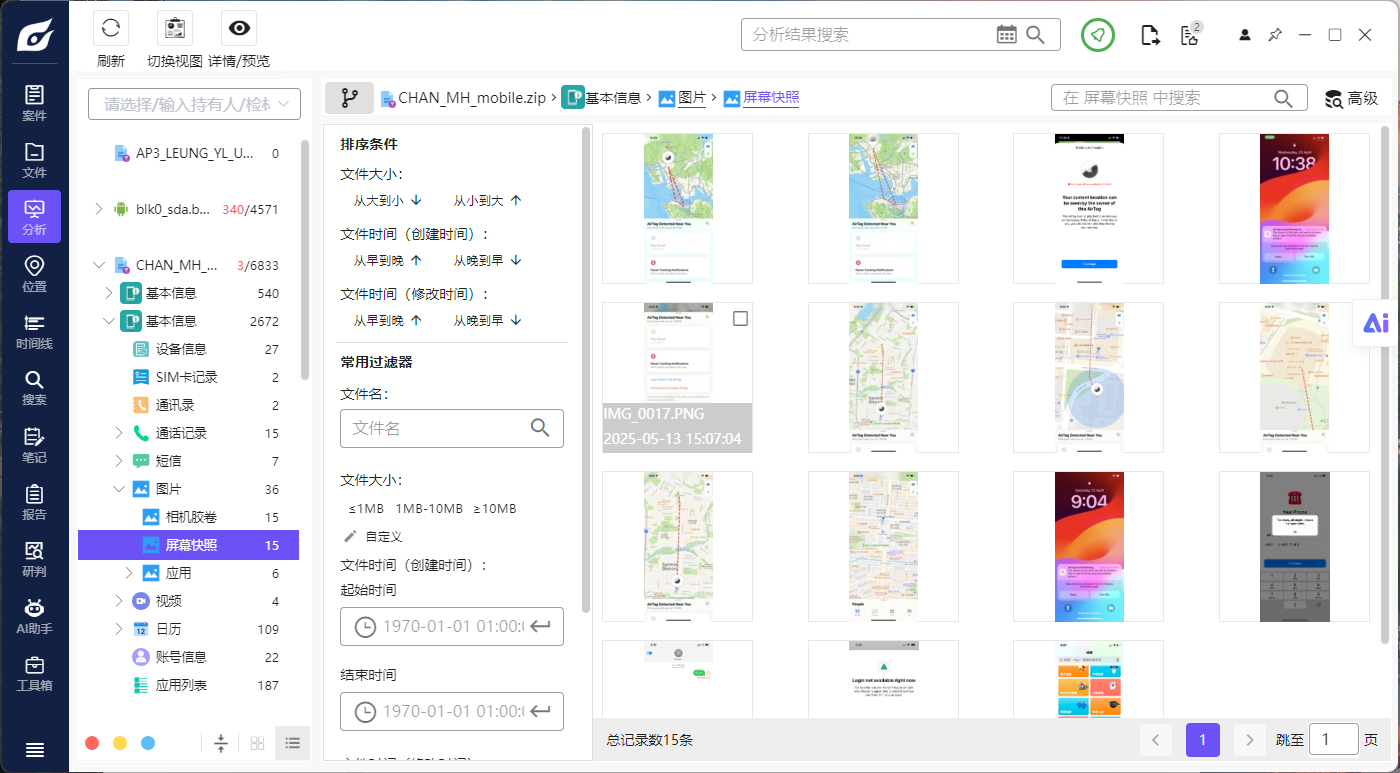Collapse the CHAN_MH_... tree node

pyautogui.click(x=98, y=265)
